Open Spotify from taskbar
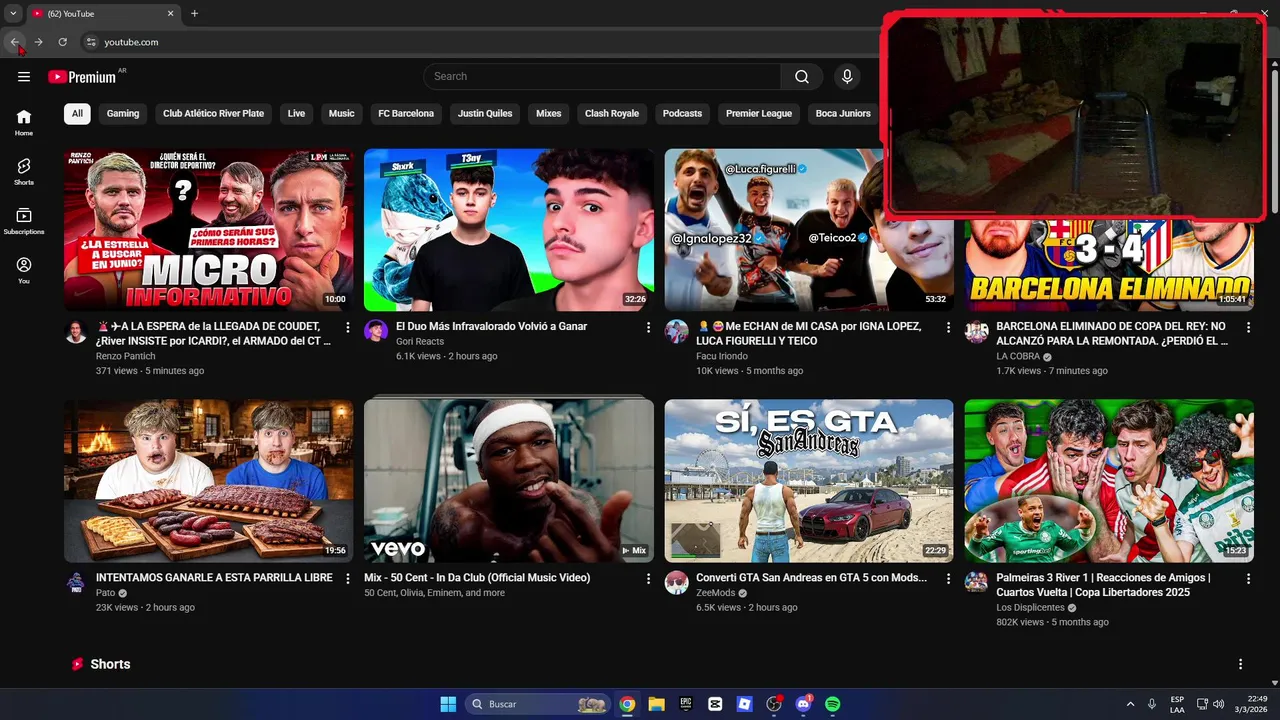 (833, 704)
